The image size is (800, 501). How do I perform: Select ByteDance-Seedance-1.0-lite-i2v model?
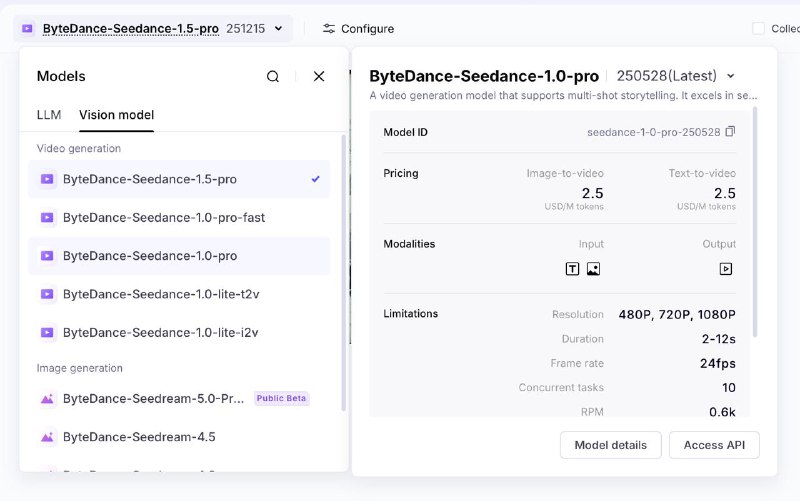(x=179, y=333)
